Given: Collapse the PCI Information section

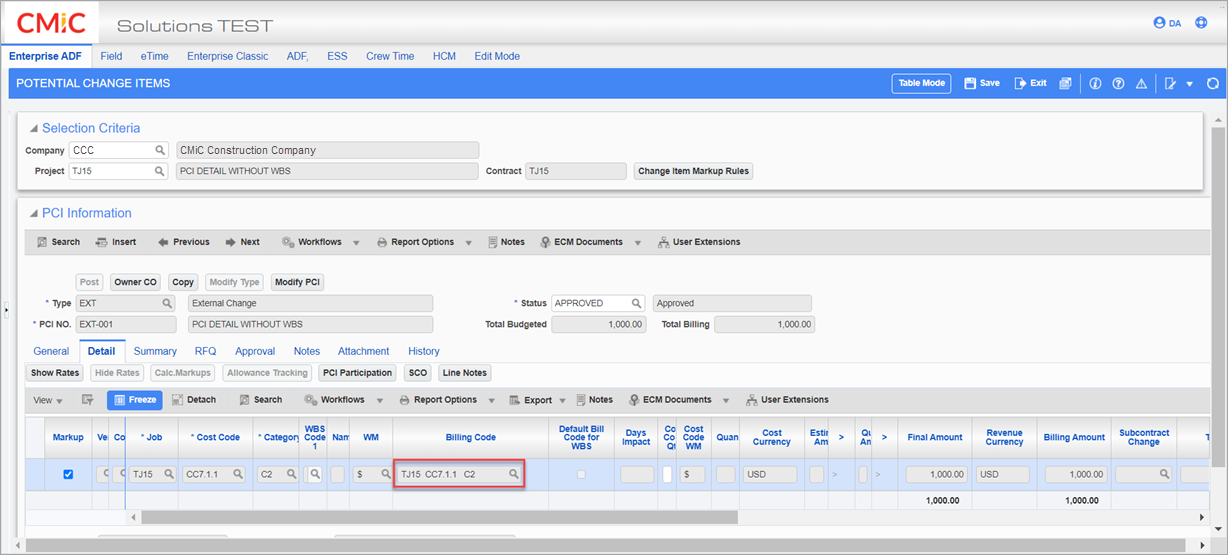Looking at the screenshot, I should tap(34, 214).
